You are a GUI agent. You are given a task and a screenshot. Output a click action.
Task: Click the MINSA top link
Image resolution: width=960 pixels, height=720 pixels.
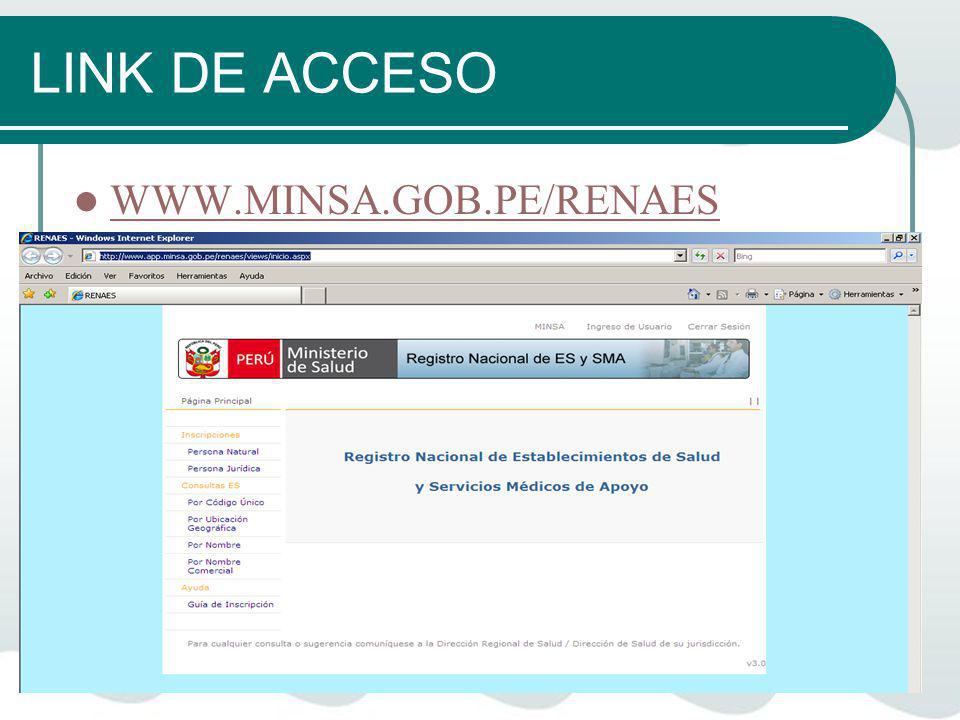tap(549, 327)
